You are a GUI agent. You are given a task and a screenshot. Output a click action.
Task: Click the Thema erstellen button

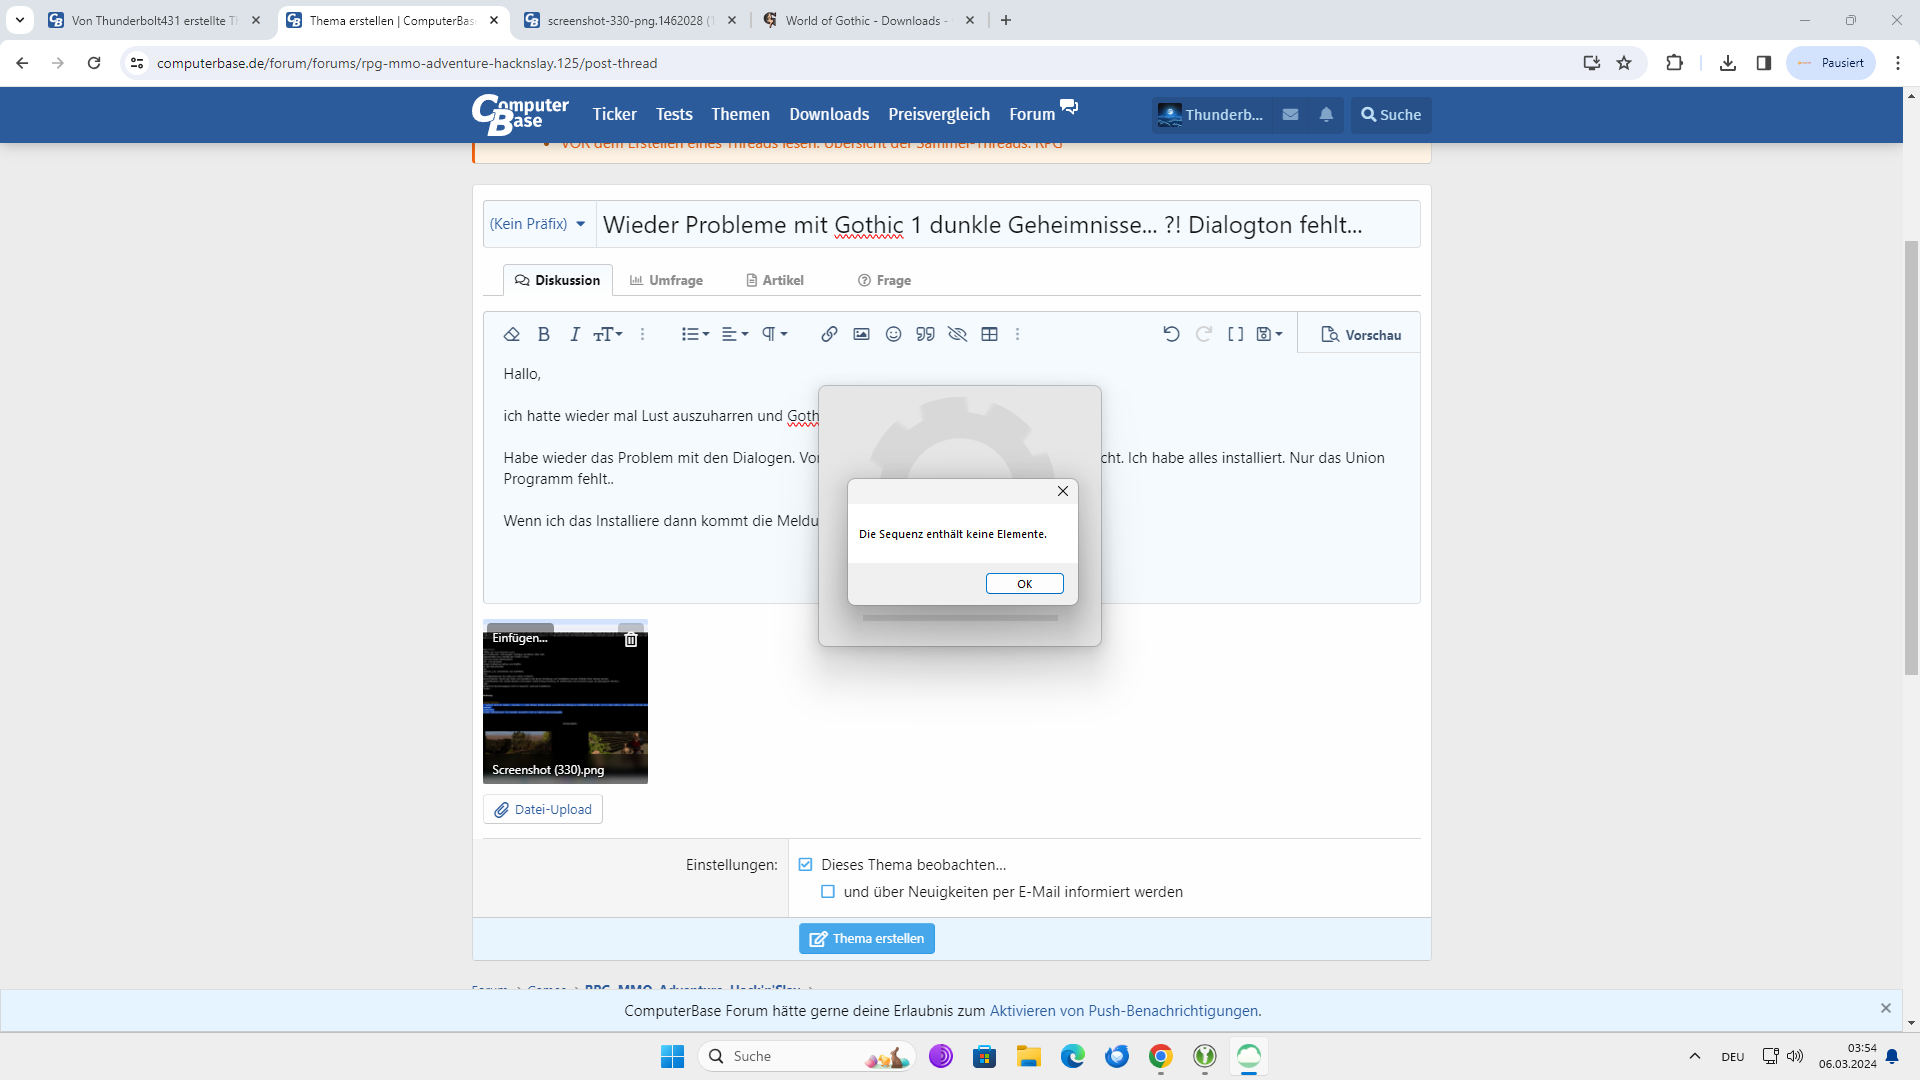[867, 939]
